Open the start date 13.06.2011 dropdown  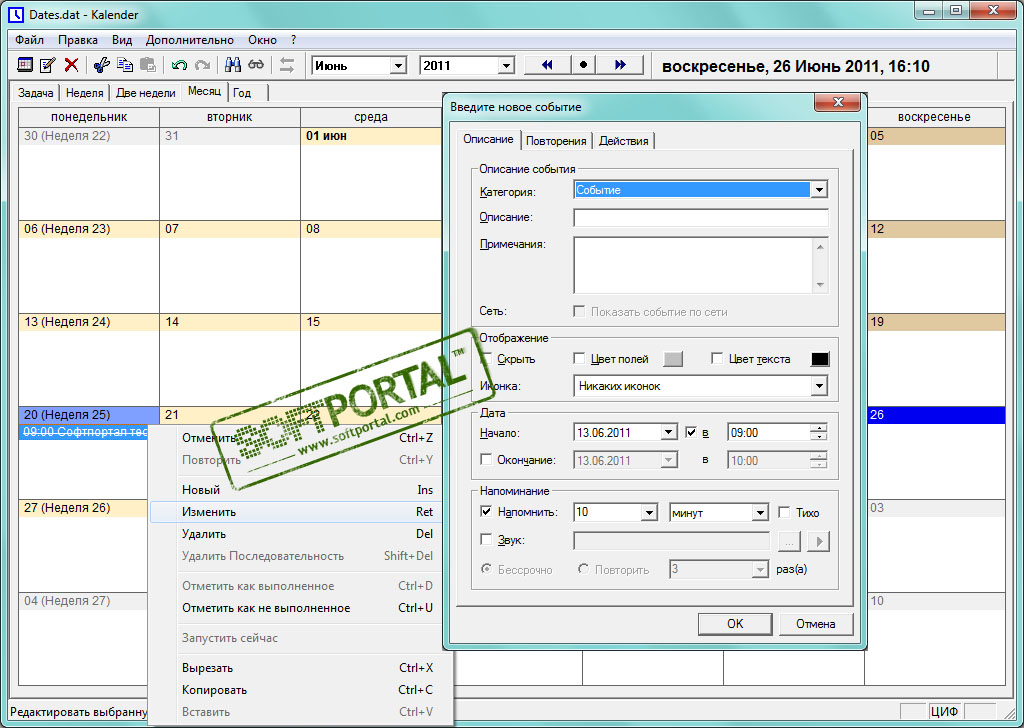pos(668,432)
